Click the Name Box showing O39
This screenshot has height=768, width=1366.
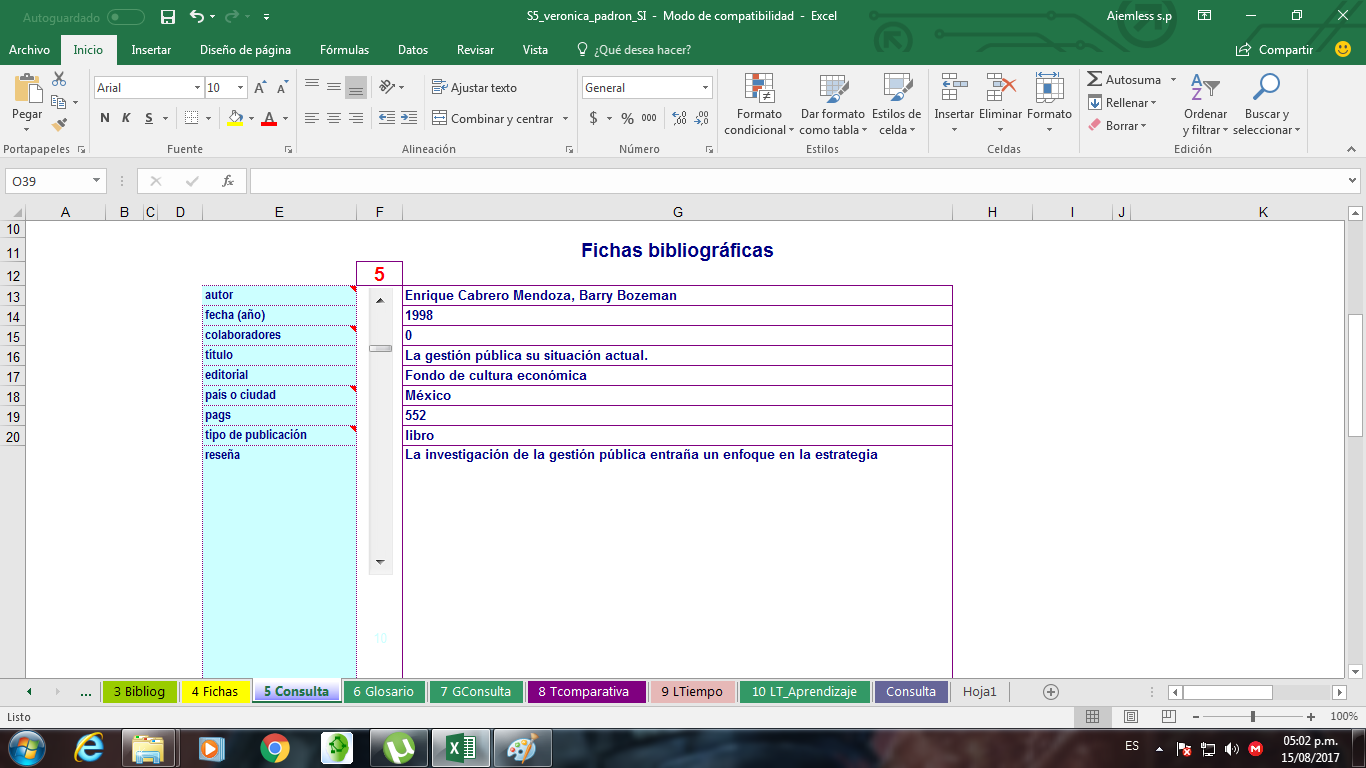(x=45, y=181)
